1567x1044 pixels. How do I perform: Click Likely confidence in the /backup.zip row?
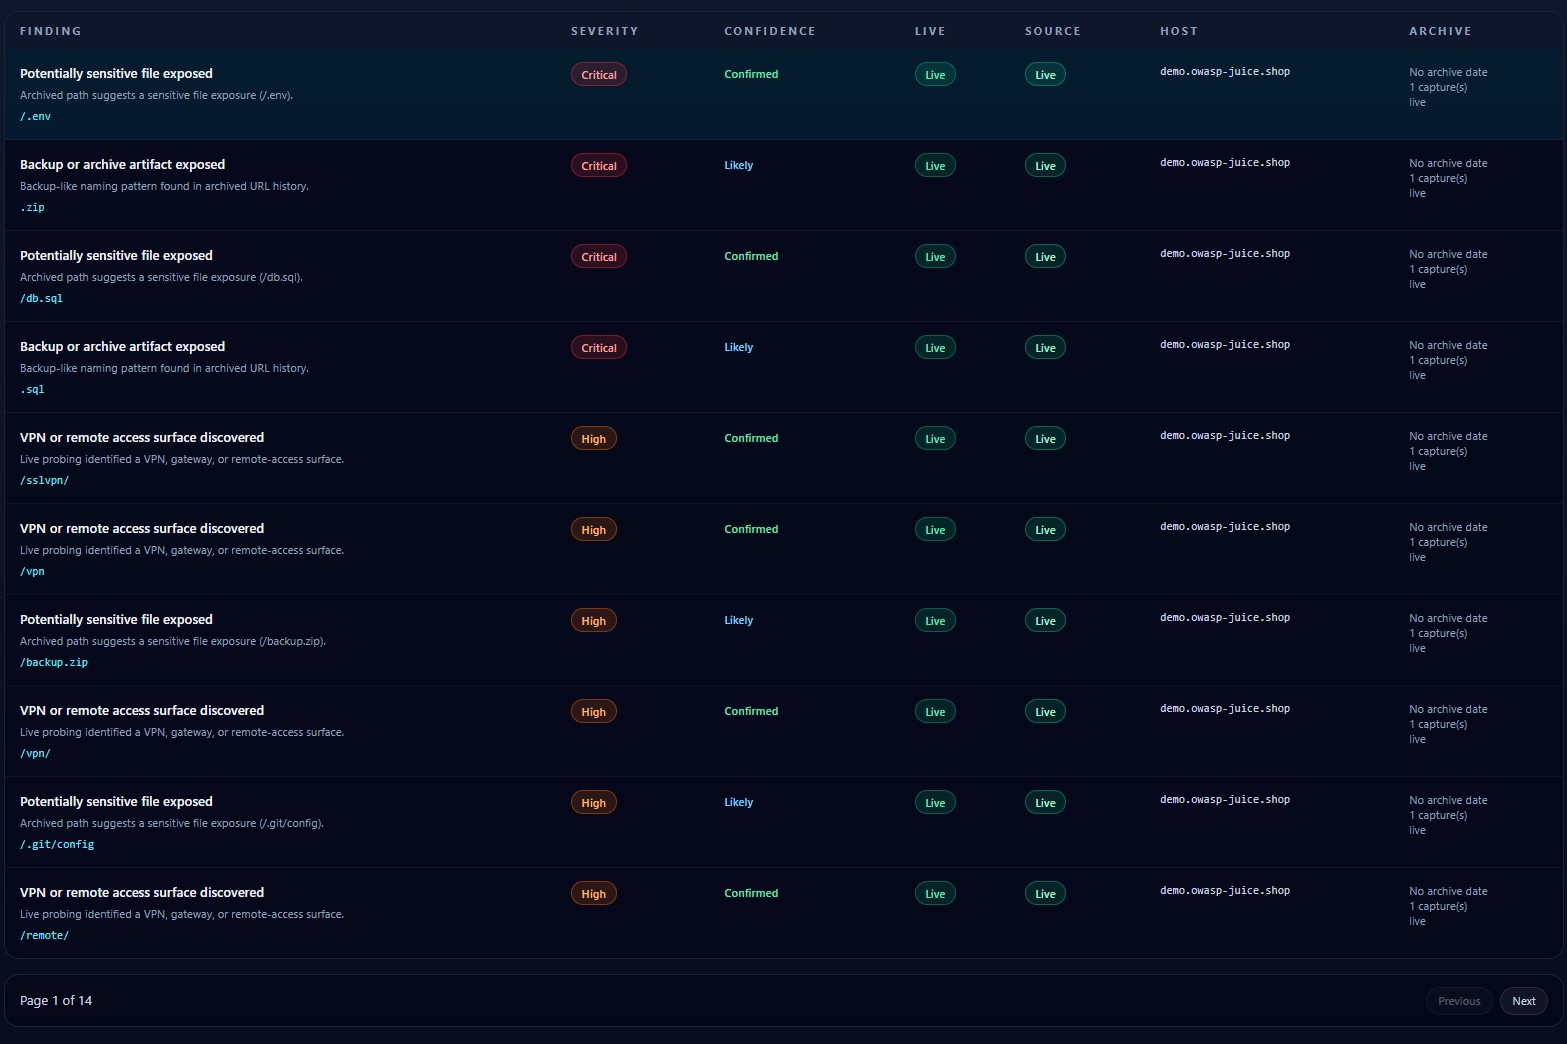pos(739,621)
